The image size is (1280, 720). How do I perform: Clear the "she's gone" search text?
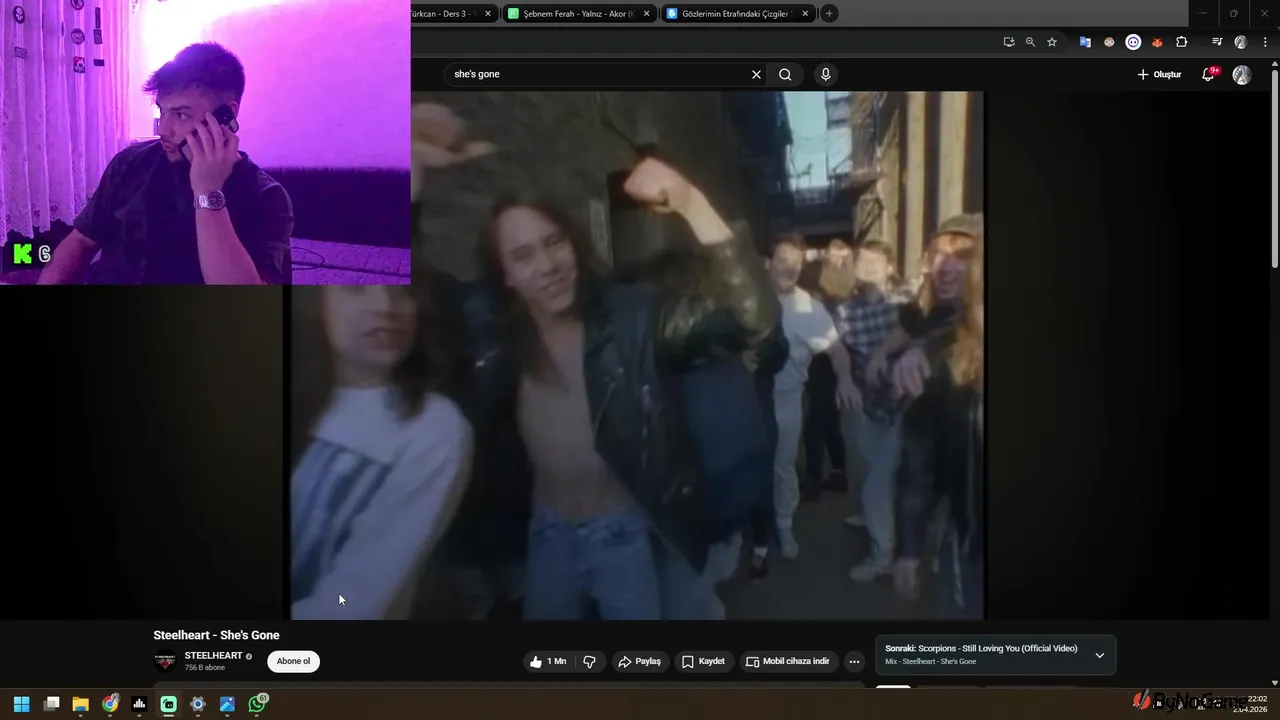[756, 74]
